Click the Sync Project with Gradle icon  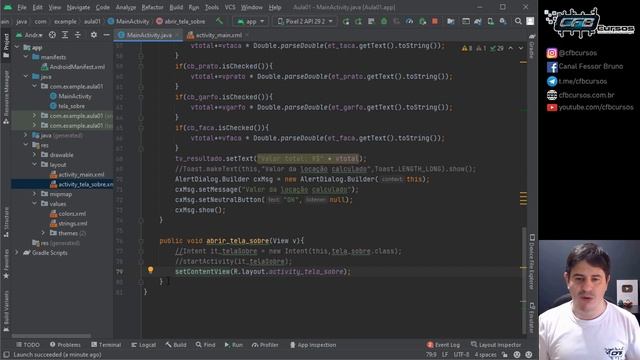[x=478, y=21]
